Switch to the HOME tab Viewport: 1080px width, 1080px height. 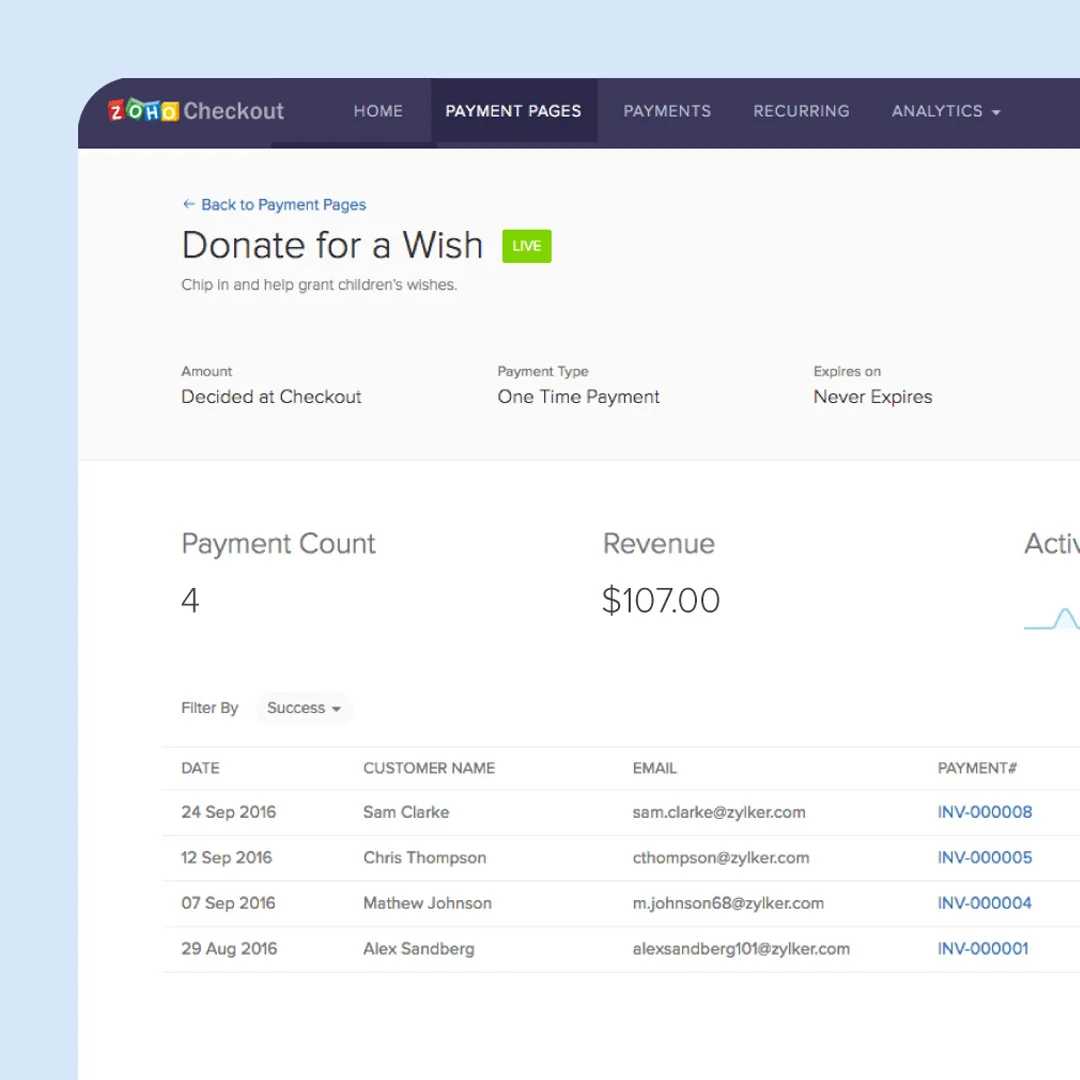pos(378,111)
